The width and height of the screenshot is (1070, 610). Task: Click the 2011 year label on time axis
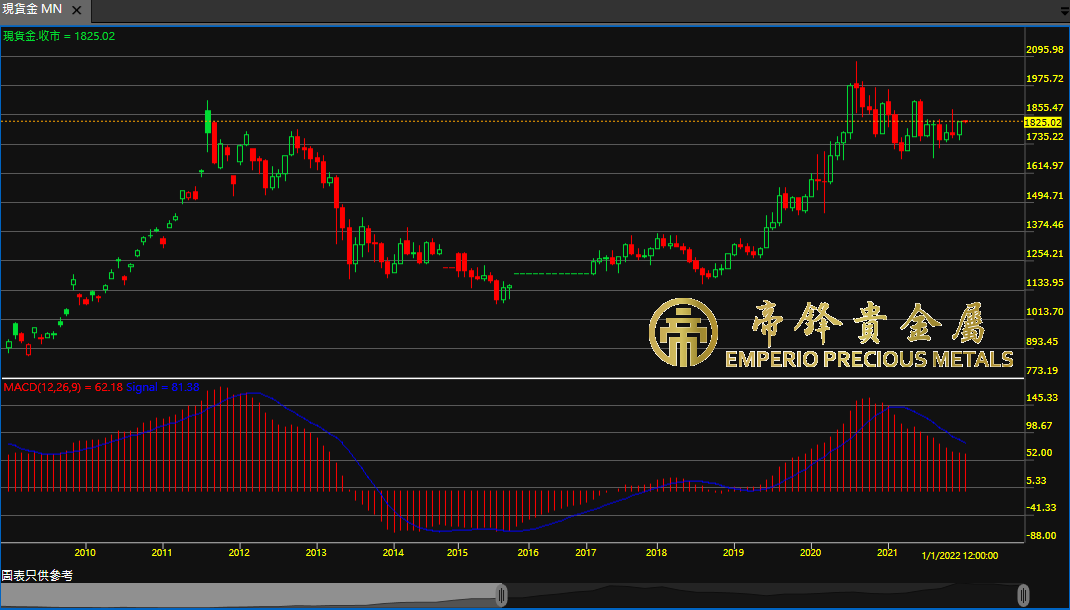(162, 553)
